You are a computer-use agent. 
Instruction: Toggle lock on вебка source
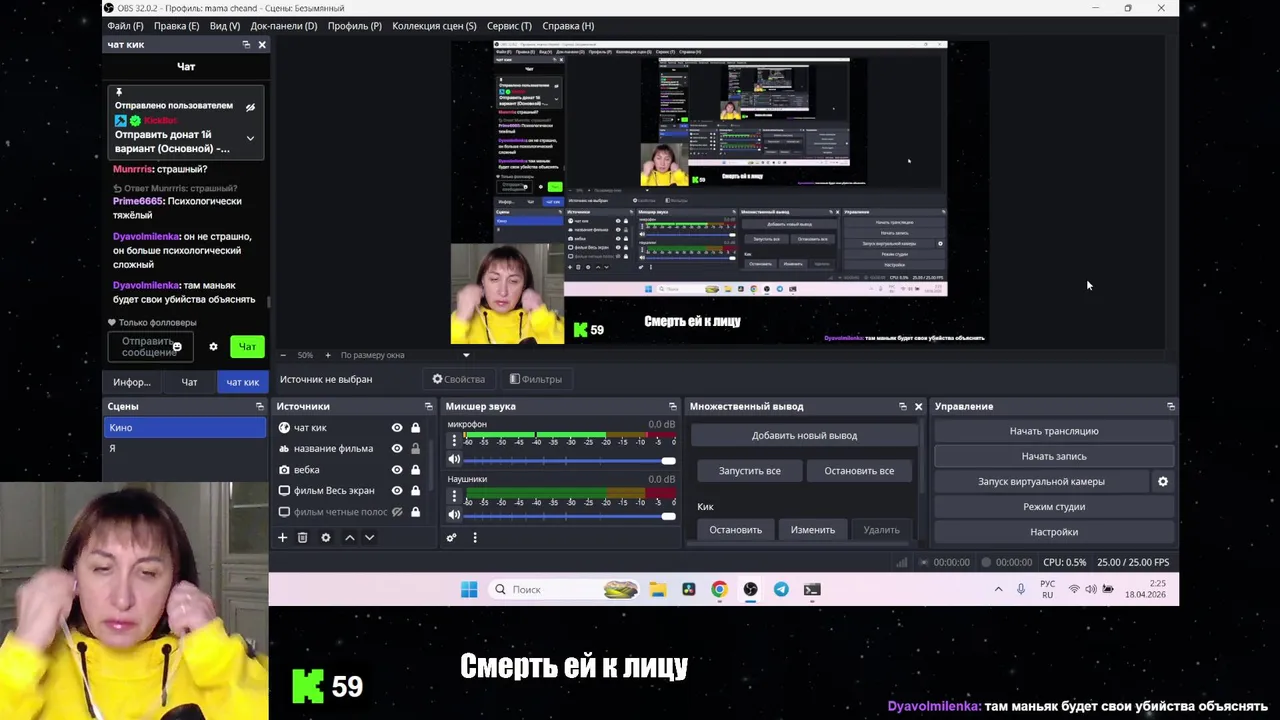[x=415, y=470]
